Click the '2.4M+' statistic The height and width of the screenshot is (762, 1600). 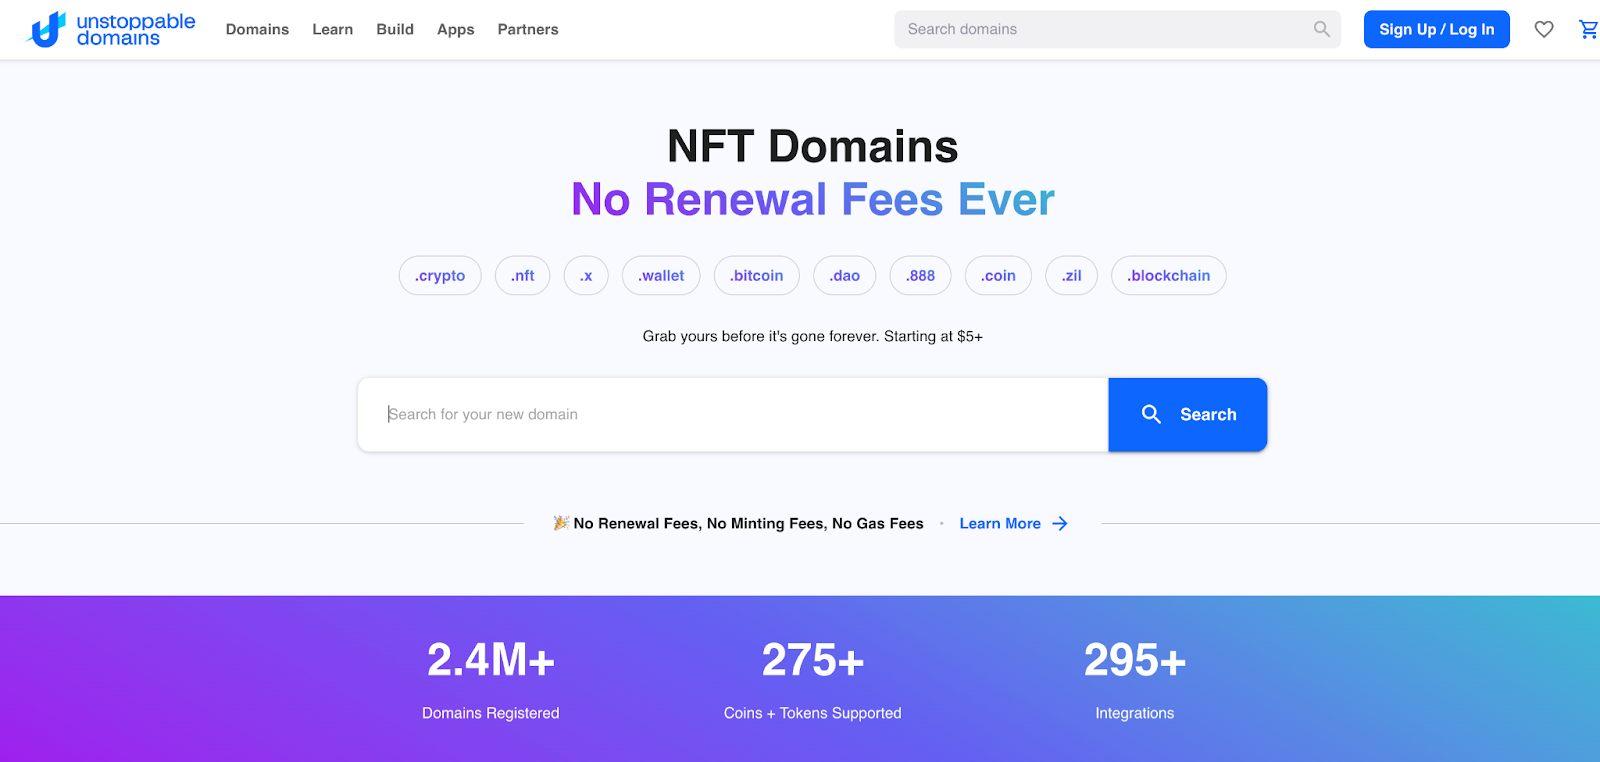(x=490, y=660)
